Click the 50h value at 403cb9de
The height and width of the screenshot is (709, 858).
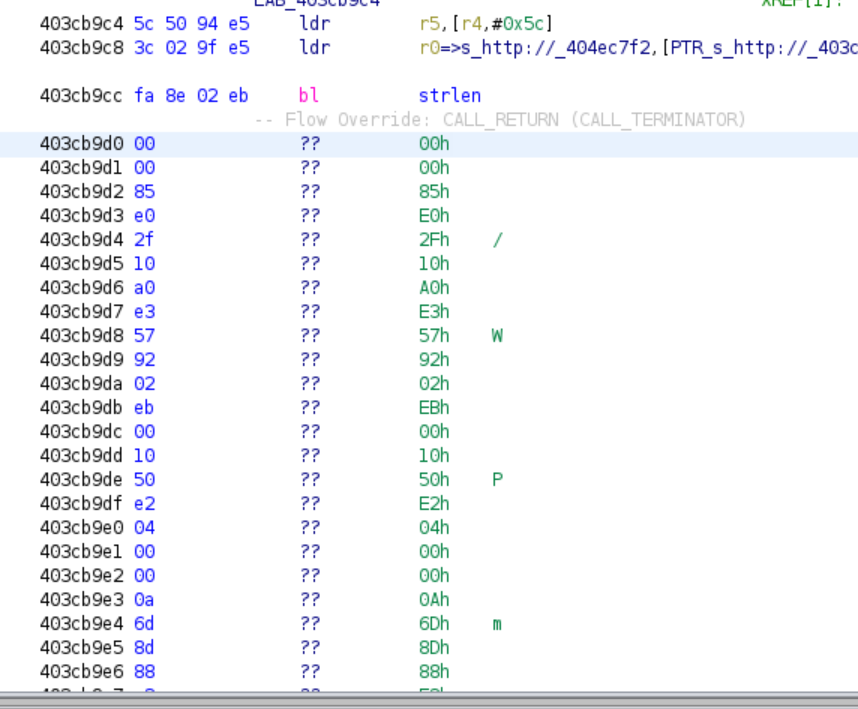(434, 480)
